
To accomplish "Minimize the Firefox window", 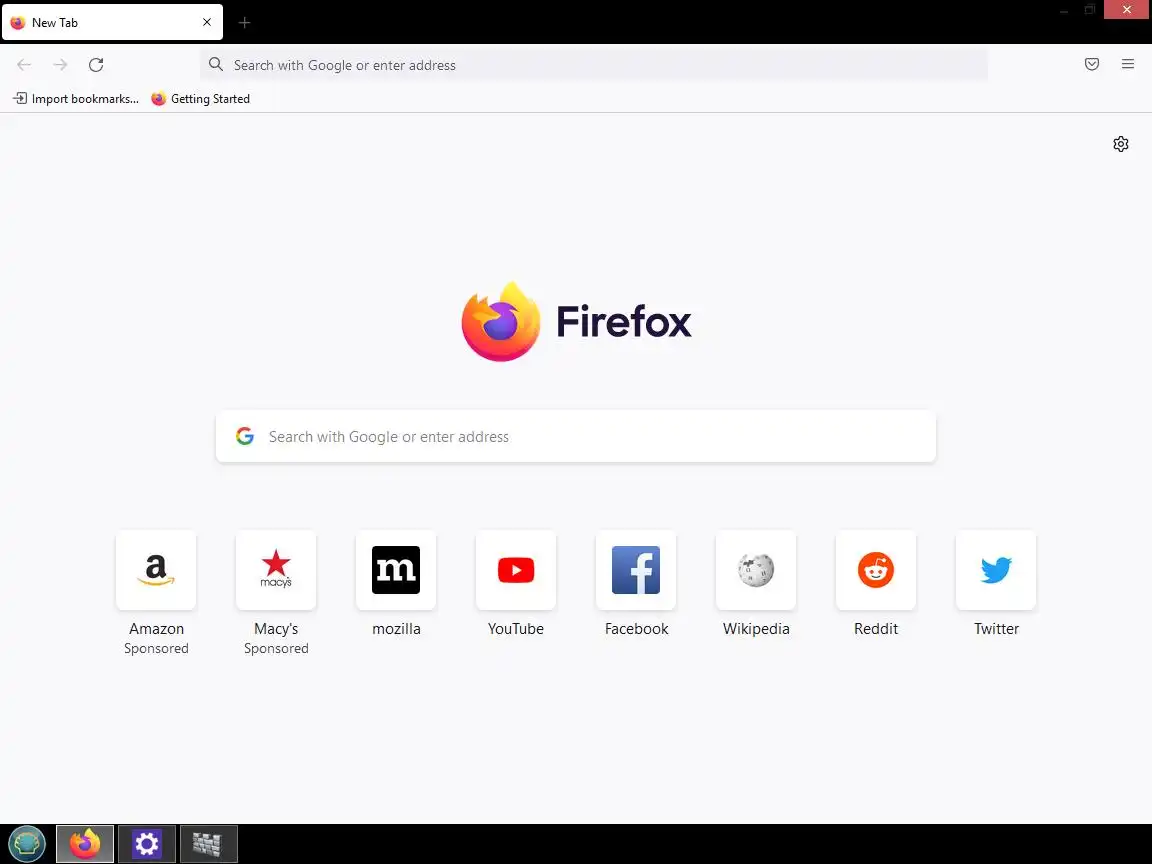I will (x=1063, y=10).
